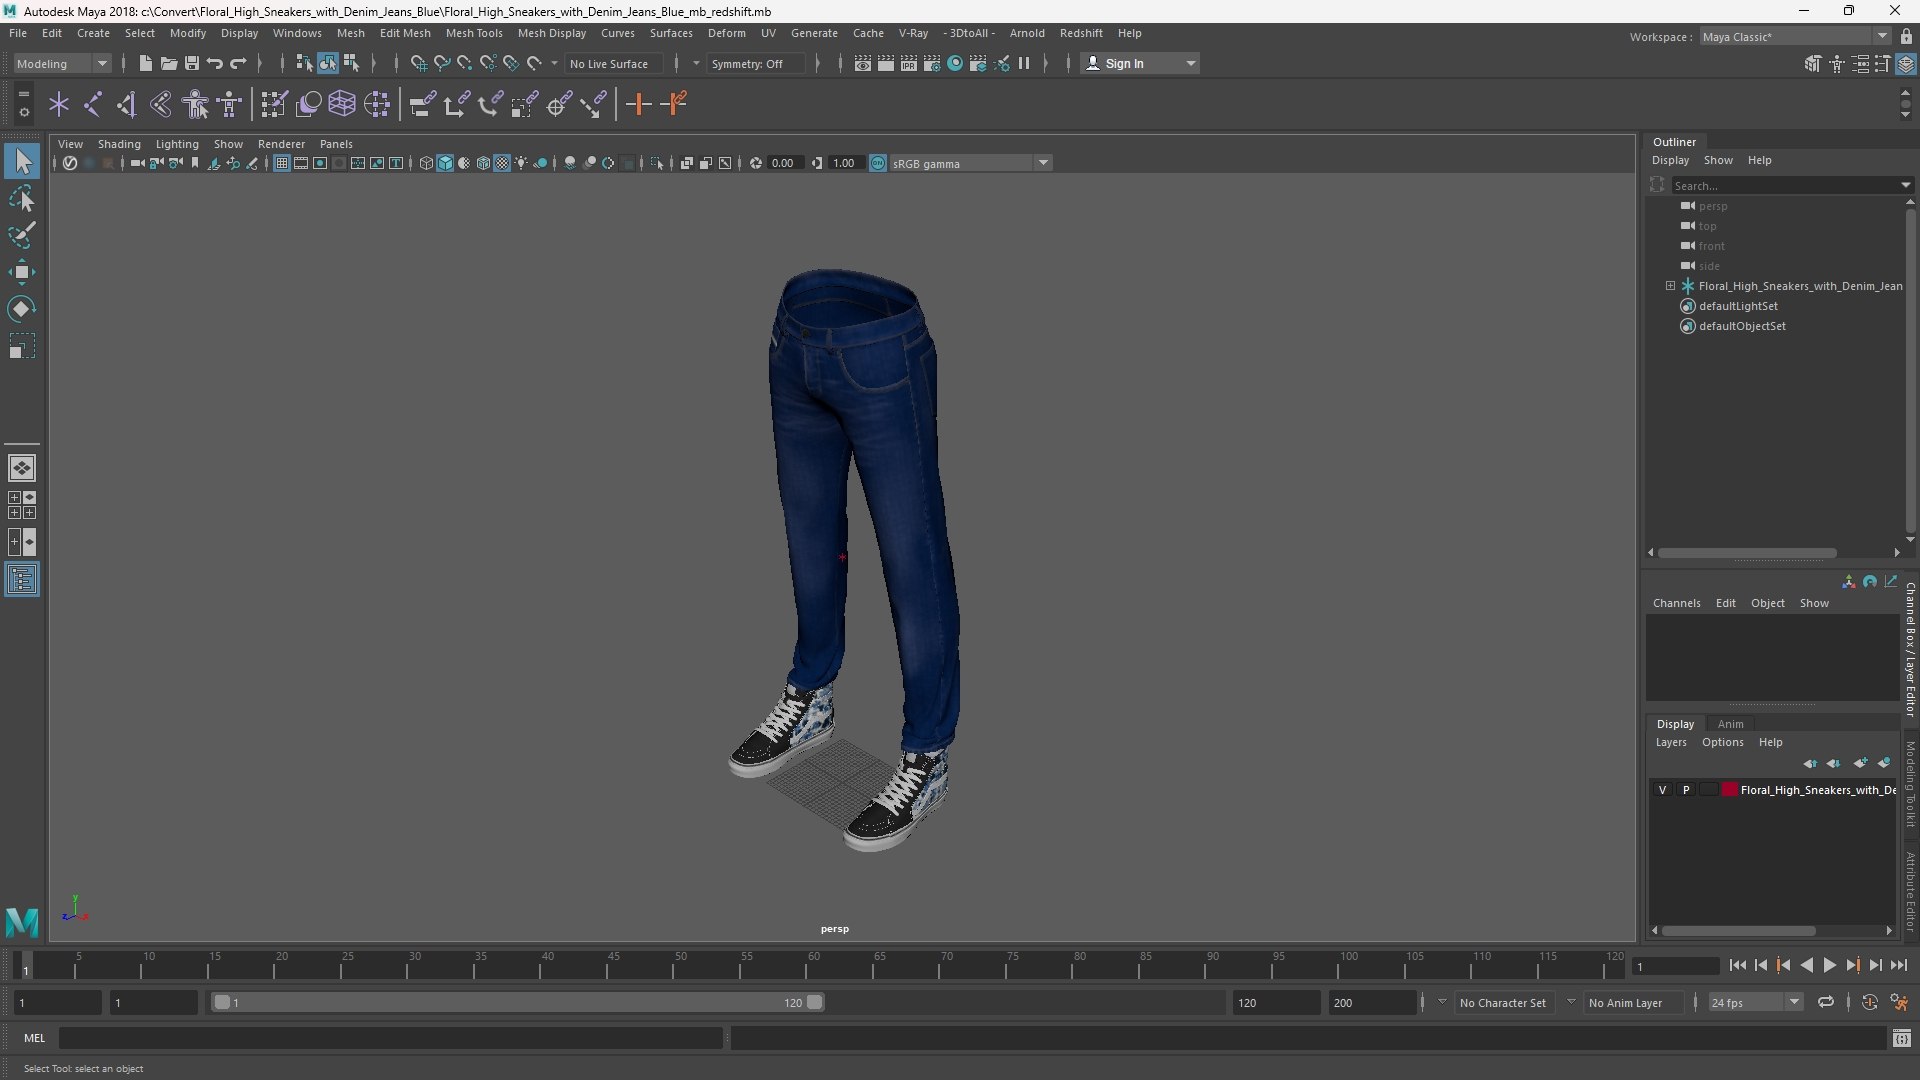Screen dimensions: 1920x1080
Task: Toggle playback P of Floral_High_Sneakers layer
Action: [x=1686, y=790]
